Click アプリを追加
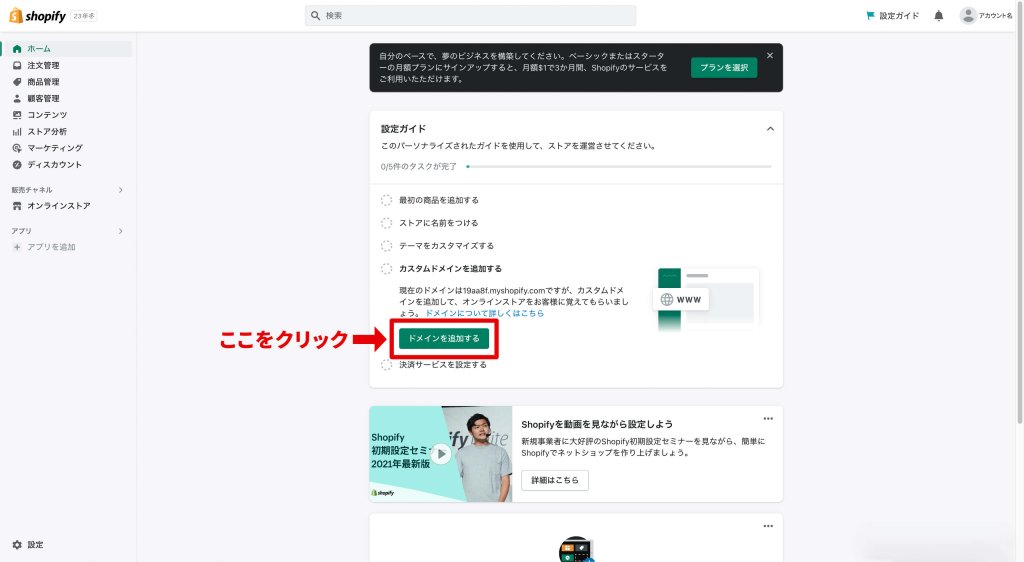Viewport: 1024px width, 562px height. click(52, 247)
